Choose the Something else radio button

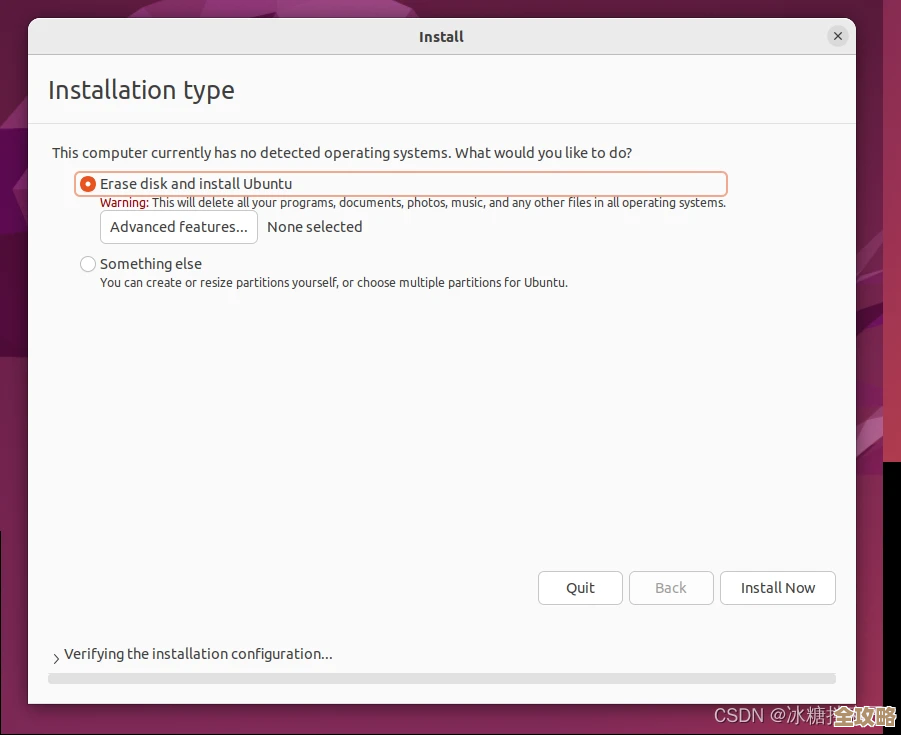tap(88, 264)
